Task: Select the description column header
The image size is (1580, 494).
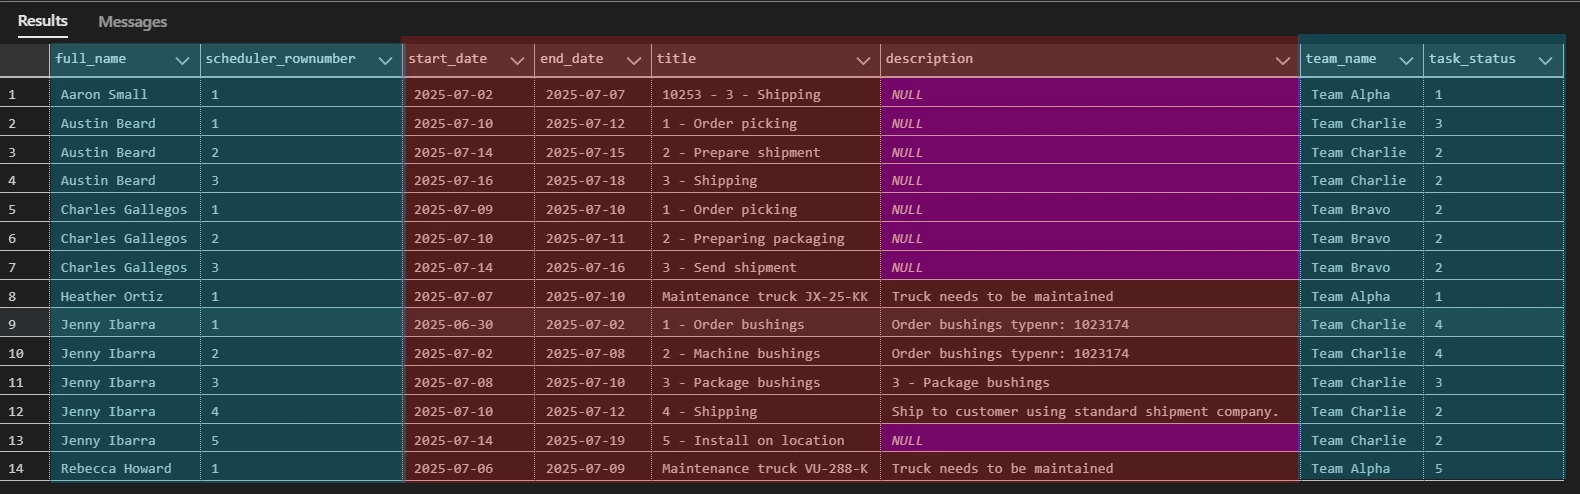Action: click(1090, 60)
